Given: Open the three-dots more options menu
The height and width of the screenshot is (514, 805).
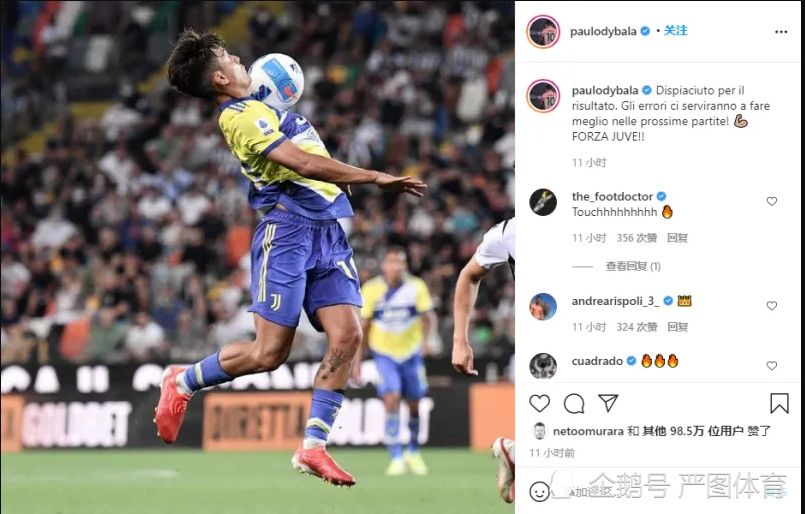Looking at the screenshot, I should (781, 32).
